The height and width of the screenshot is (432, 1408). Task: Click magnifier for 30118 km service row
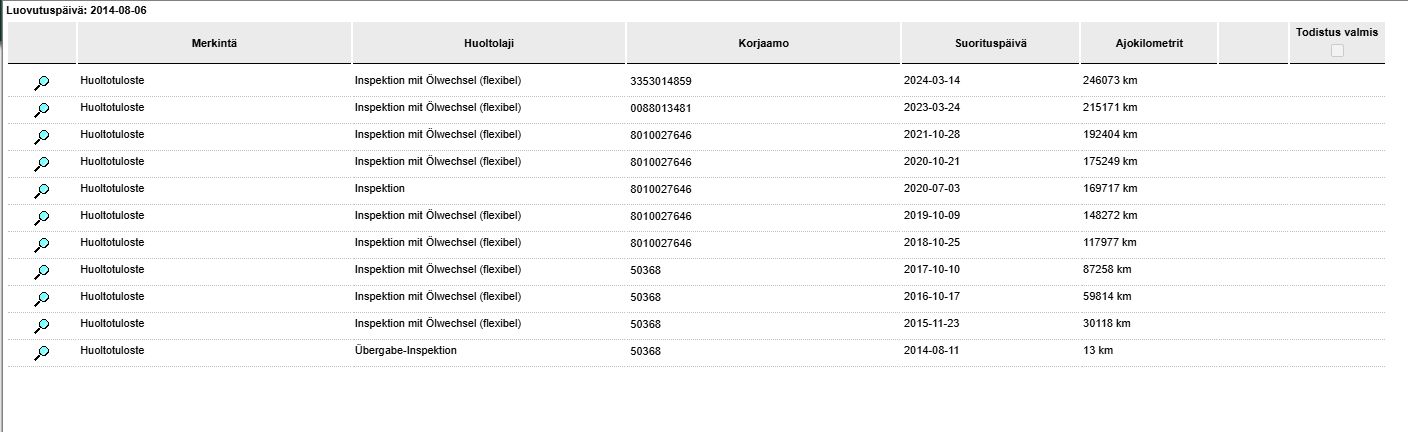pyautogui.click(x=42, y=326)
